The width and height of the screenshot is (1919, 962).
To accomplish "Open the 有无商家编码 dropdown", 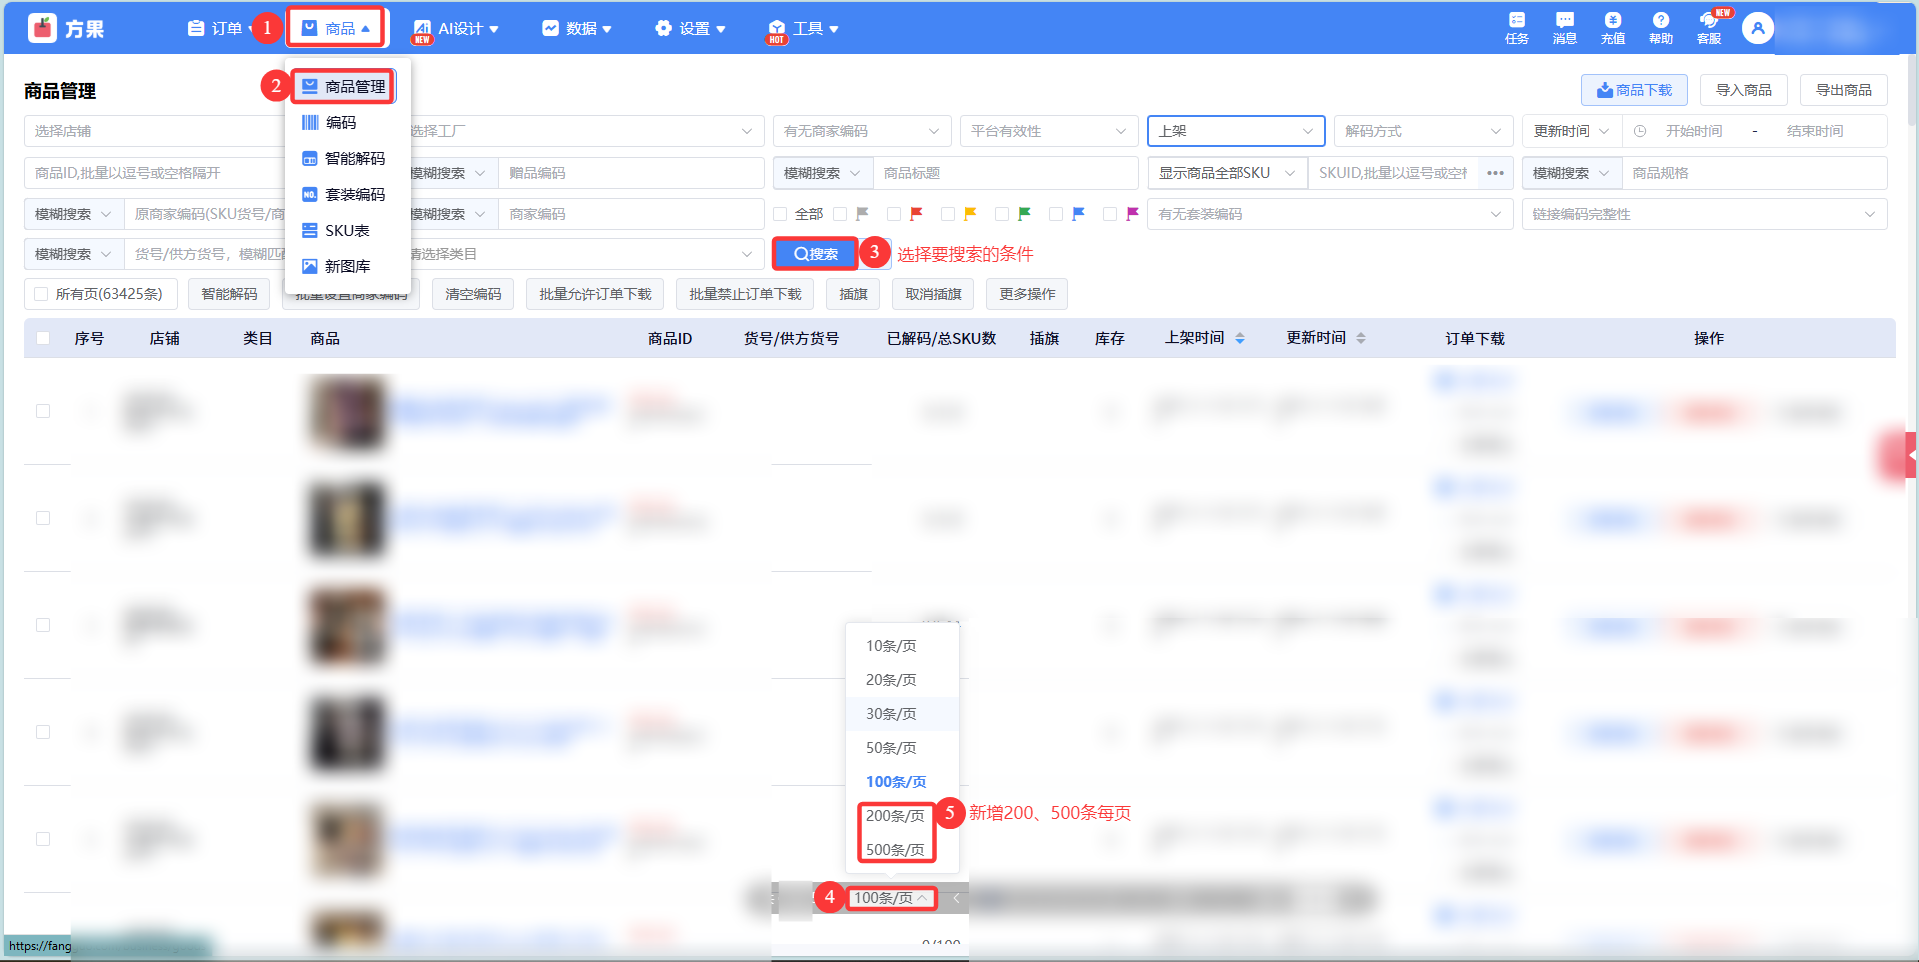I will [862, 131].
